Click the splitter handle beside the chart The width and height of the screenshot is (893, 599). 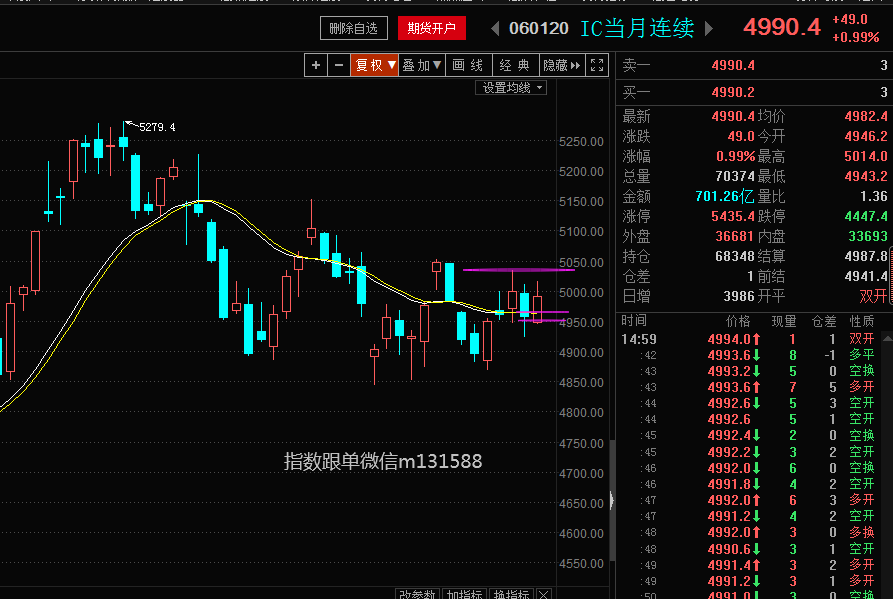612,500
